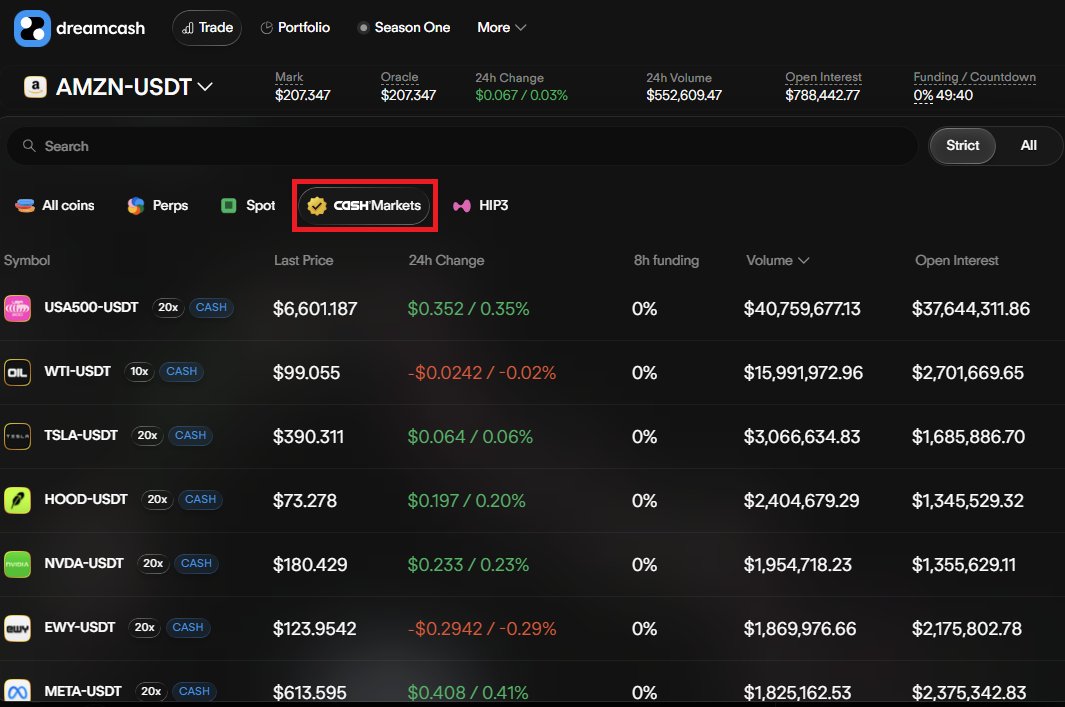Click the dreamcash logo icon
Image resolution: width=1065 pixels, height=707 pixels.
coord(32,29)
